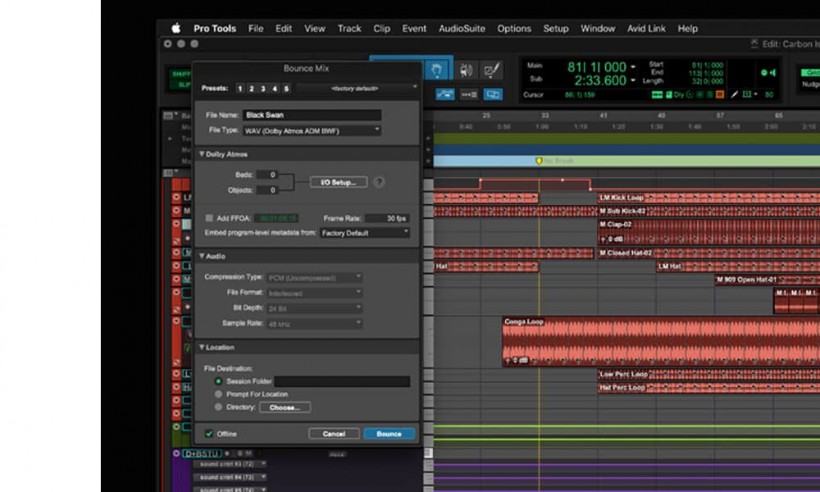Collapse the Audio section

point(201,256)
